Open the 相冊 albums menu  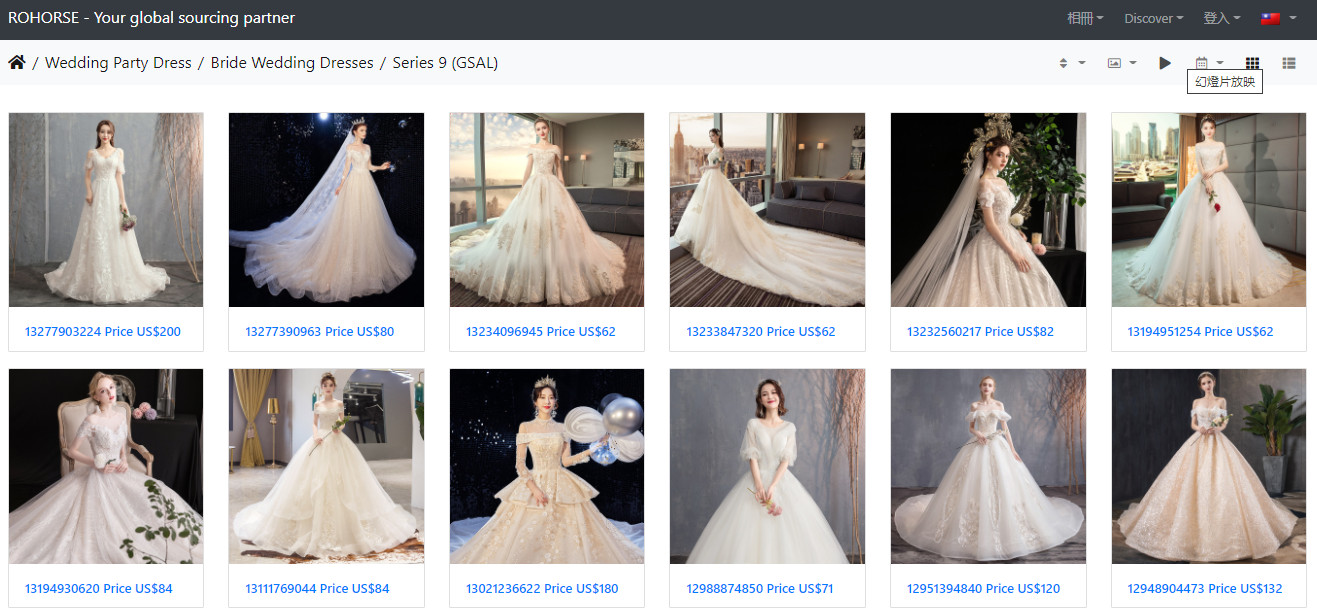click(x=1085, y=18)
